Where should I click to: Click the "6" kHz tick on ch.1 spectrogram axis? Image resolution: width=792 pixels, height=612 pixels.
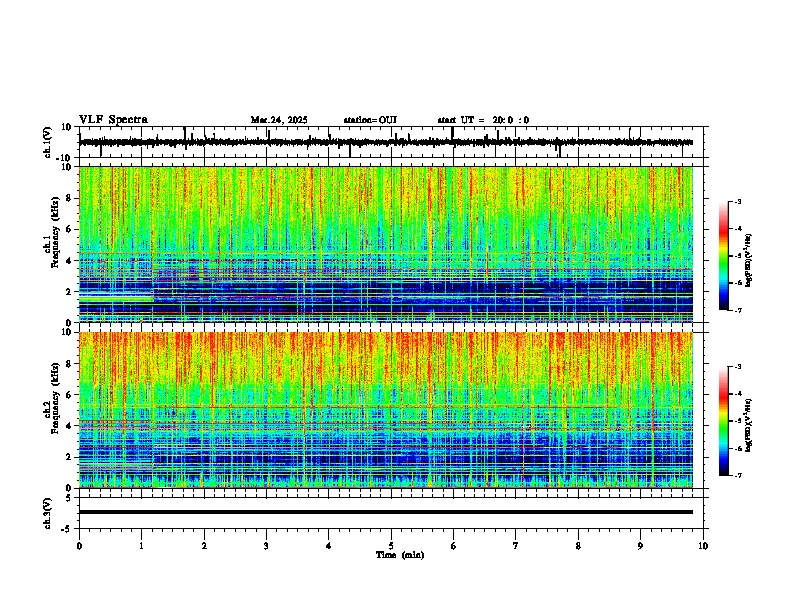[x=70, y=230]
